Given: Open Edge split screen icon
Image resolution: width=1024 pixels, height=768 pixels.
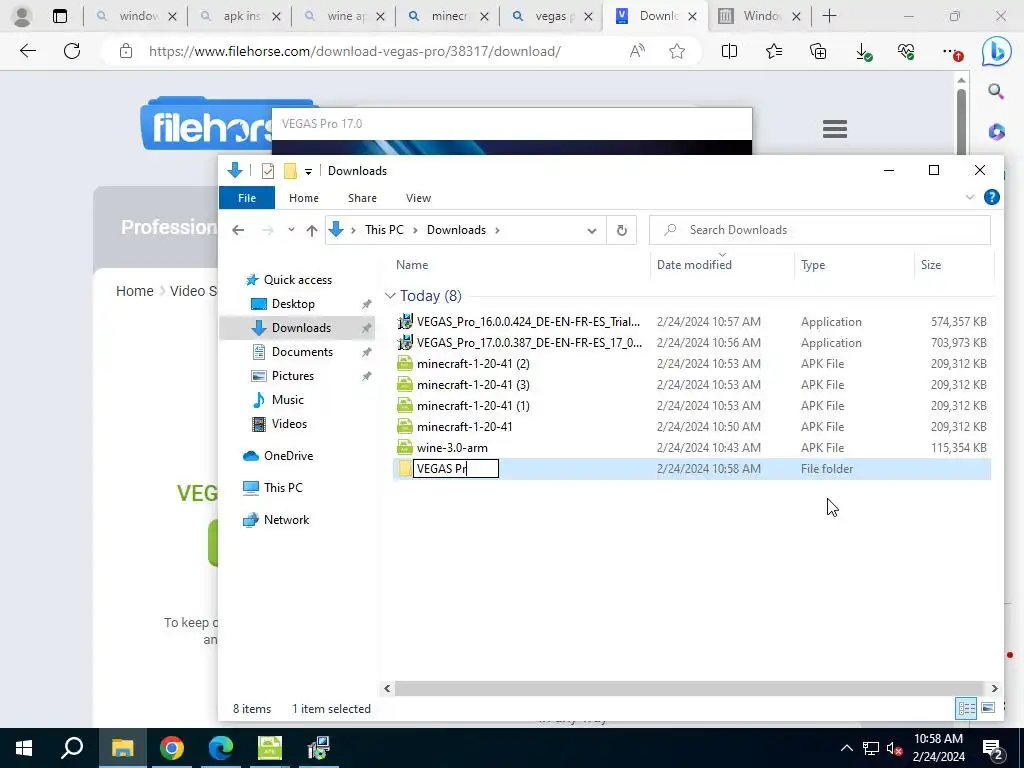Looking at the screenshot, I should coord(729,51).
